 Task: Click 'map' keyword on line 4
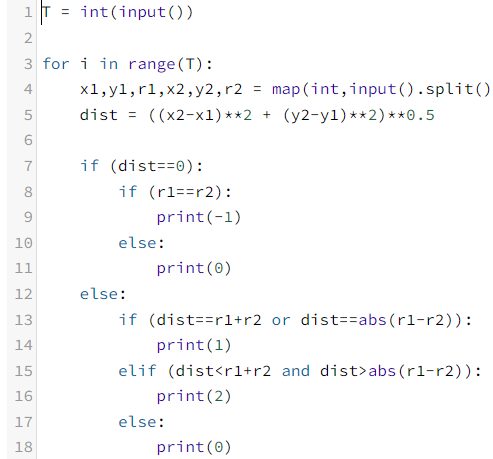286,89
